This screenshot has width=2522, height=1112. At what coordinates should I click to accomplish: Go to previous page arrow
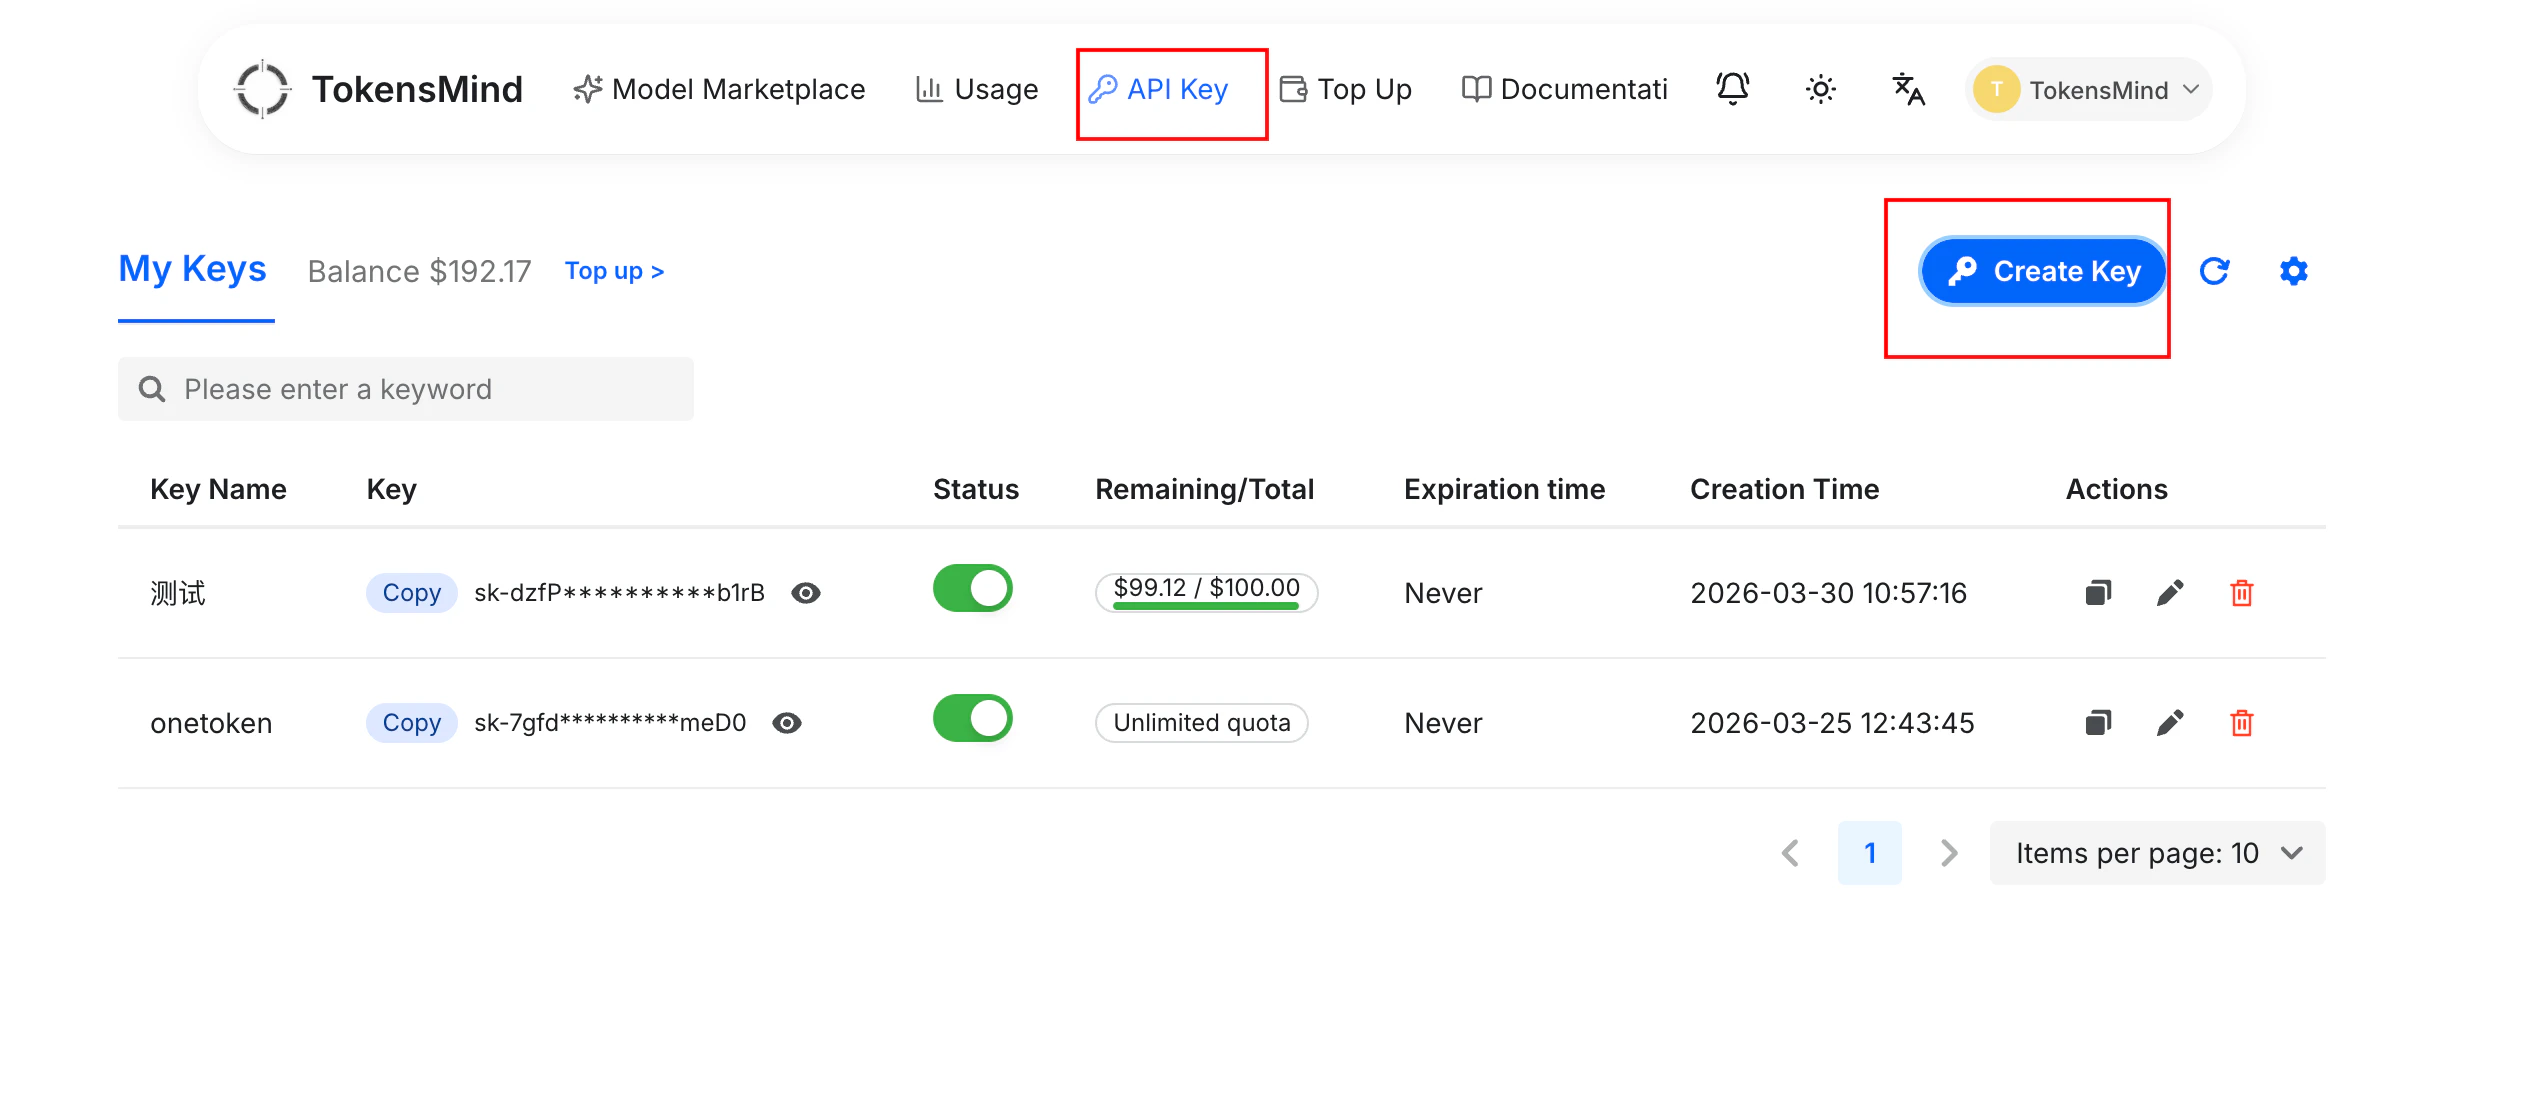(x=1791, y=853)
